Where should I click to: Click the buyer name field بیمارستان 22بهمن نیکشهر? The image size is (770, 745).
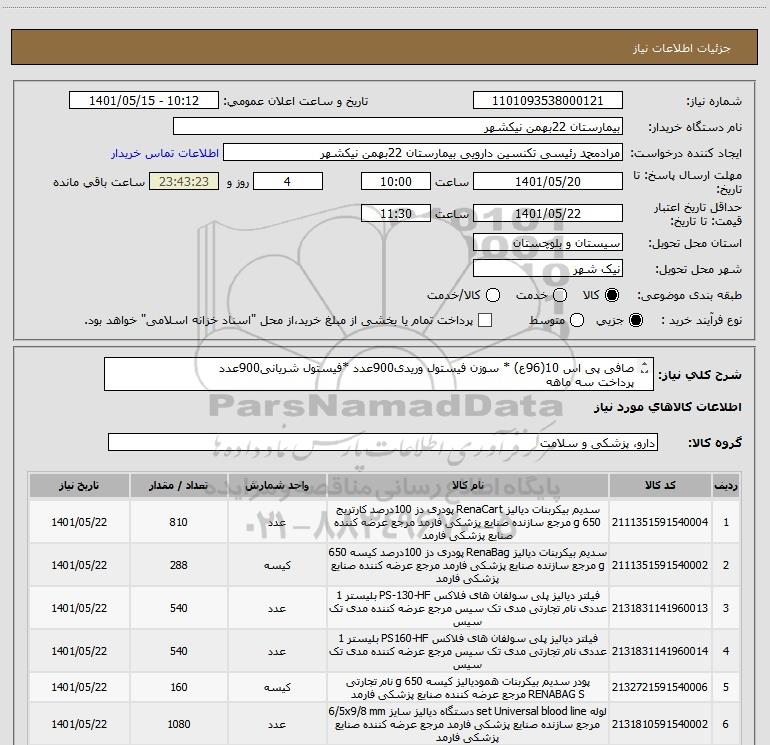(398, 127)
